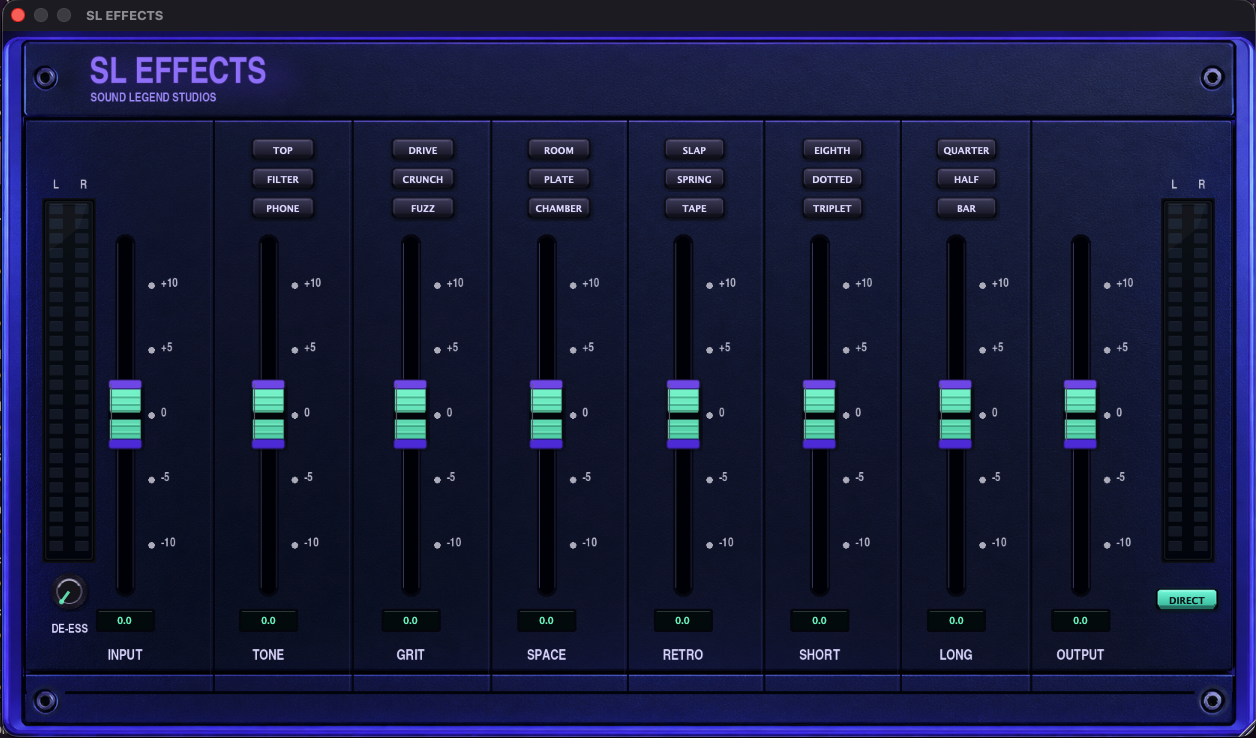Click the INPUT value field
This screenshot has width=1256, height=738.
click(x=125, y=621)
